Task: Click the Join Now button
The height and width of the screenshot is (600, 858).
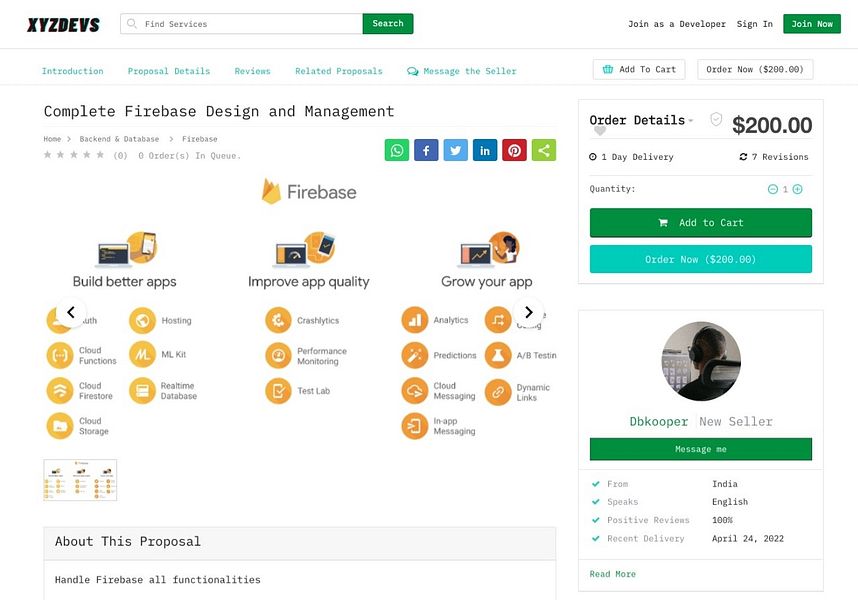Action: click(x=812, y=24)
